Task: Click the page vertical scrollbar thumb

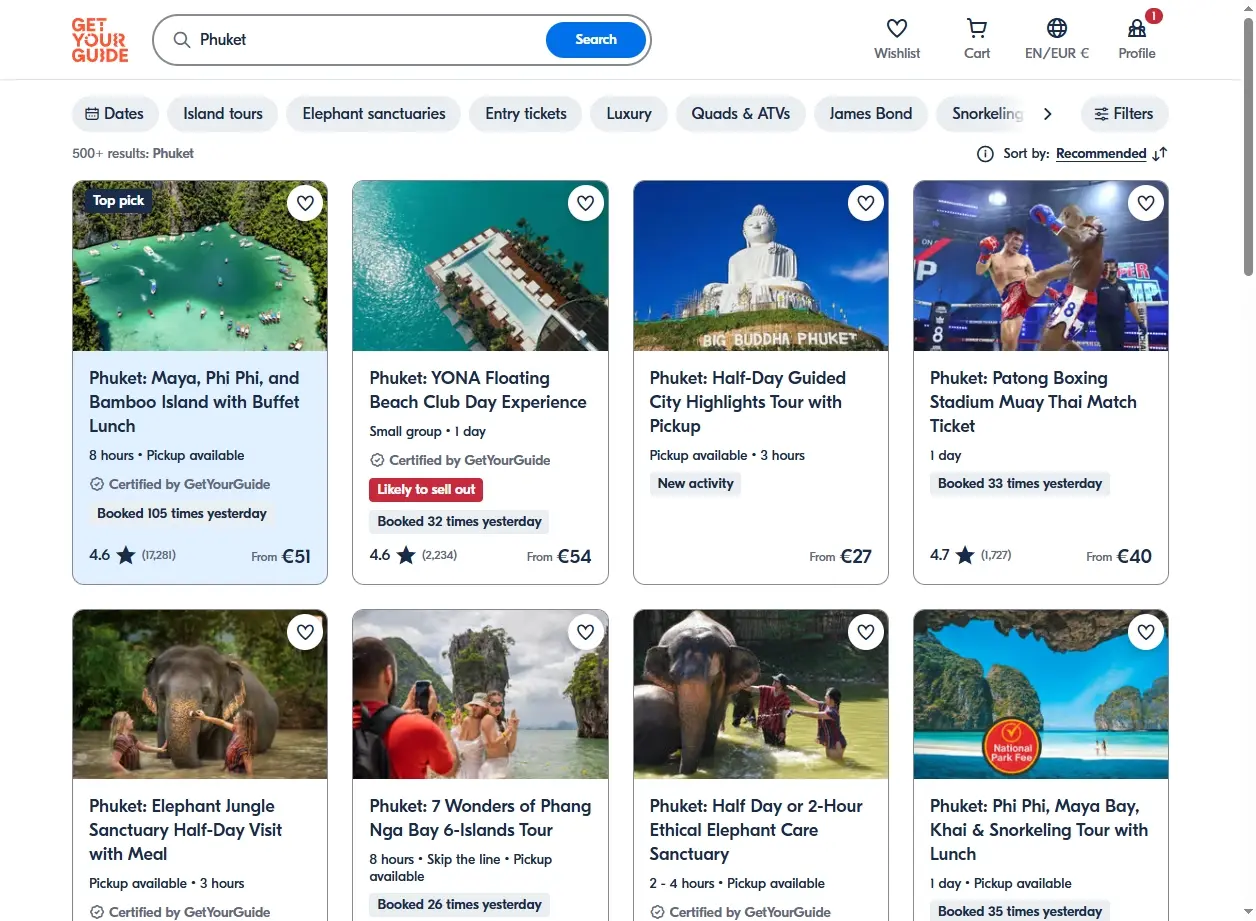Action: 1247,145
